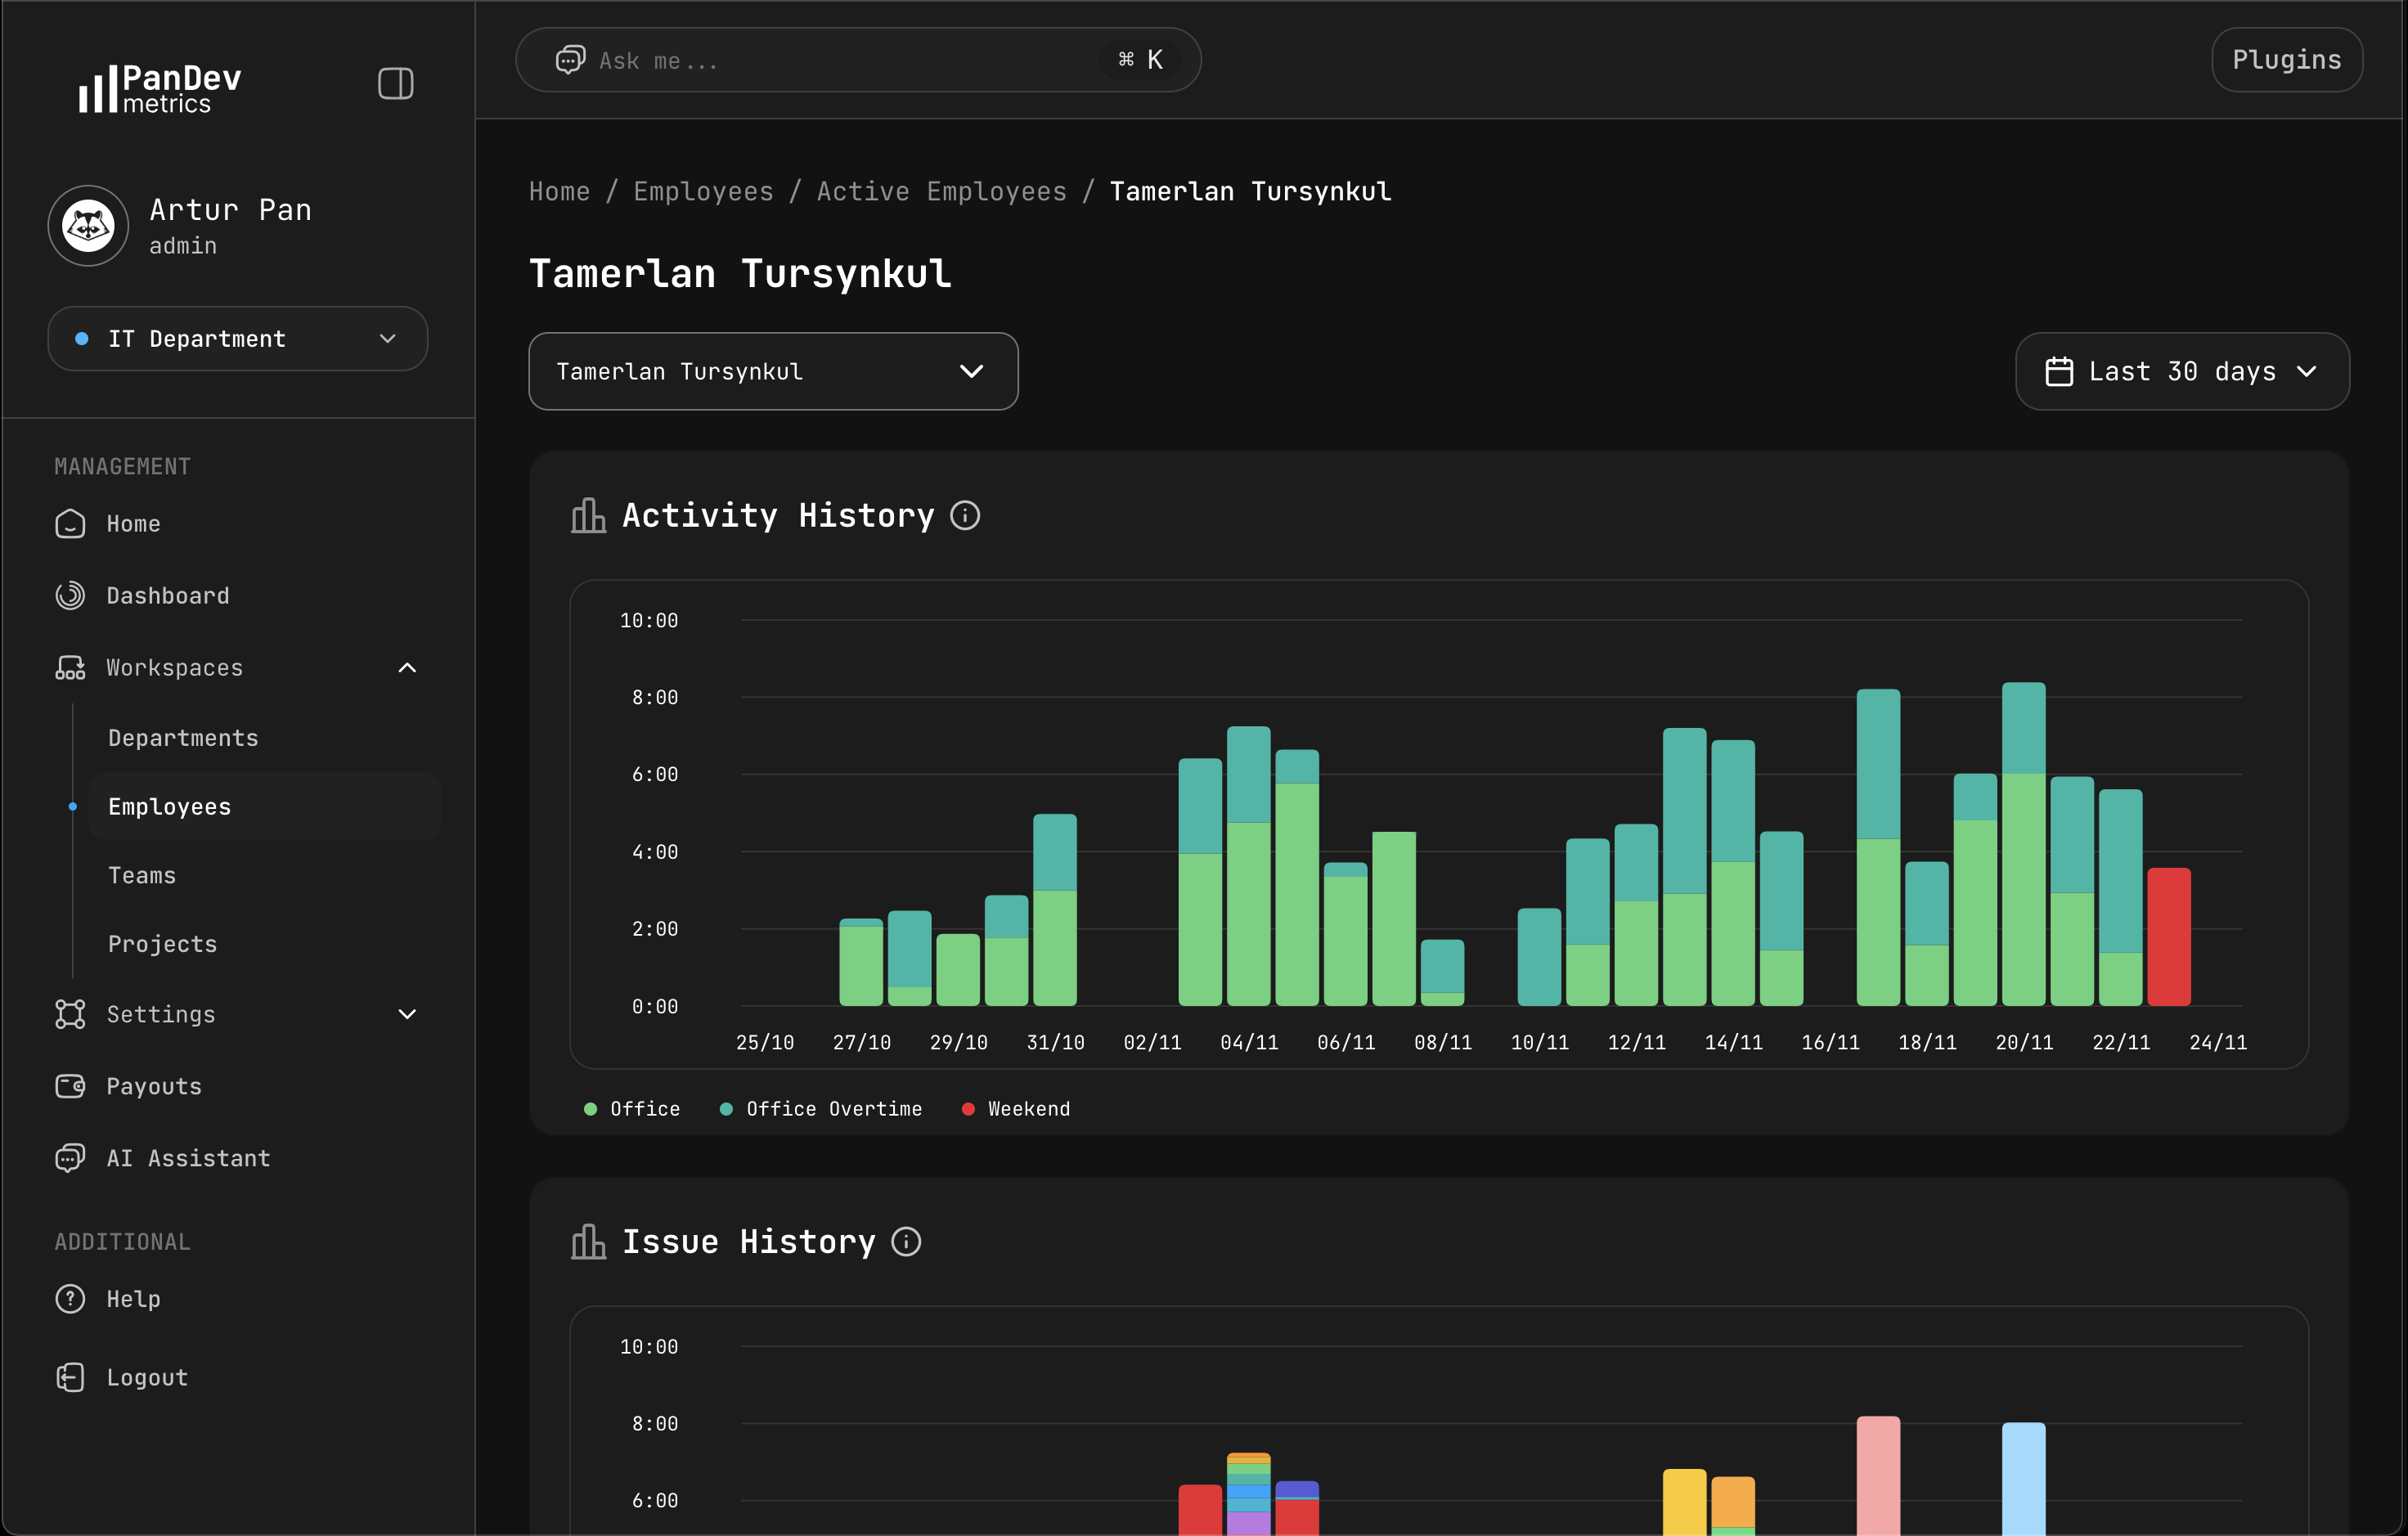
Task: Click the Dashboard icon in sidebar
Action: coord(69,595)
